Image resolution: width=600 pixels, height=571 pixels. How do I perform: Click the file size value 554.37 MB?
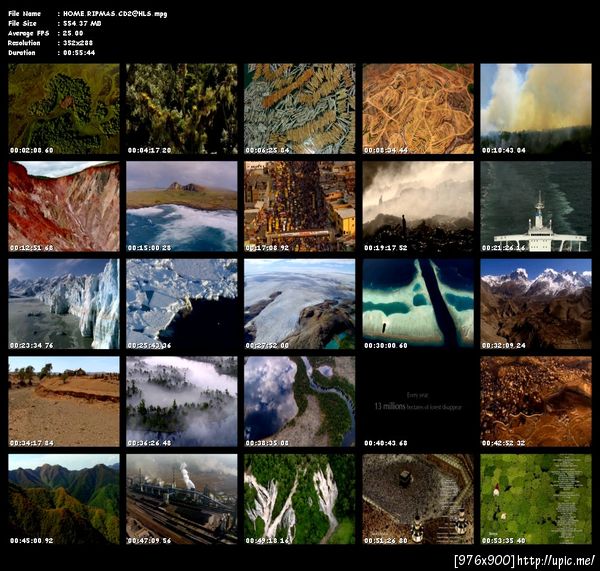(82, 23)
